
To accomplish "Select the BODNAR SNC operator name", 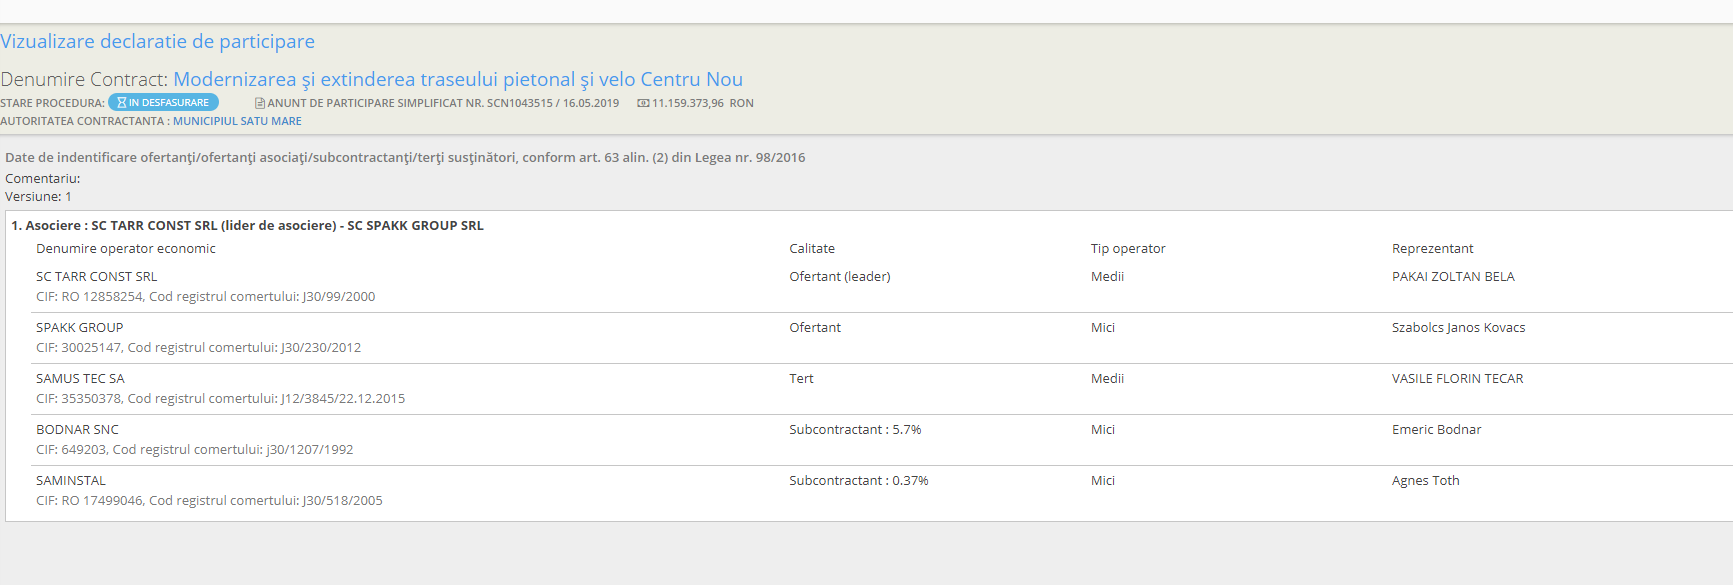I will [77, 430].
